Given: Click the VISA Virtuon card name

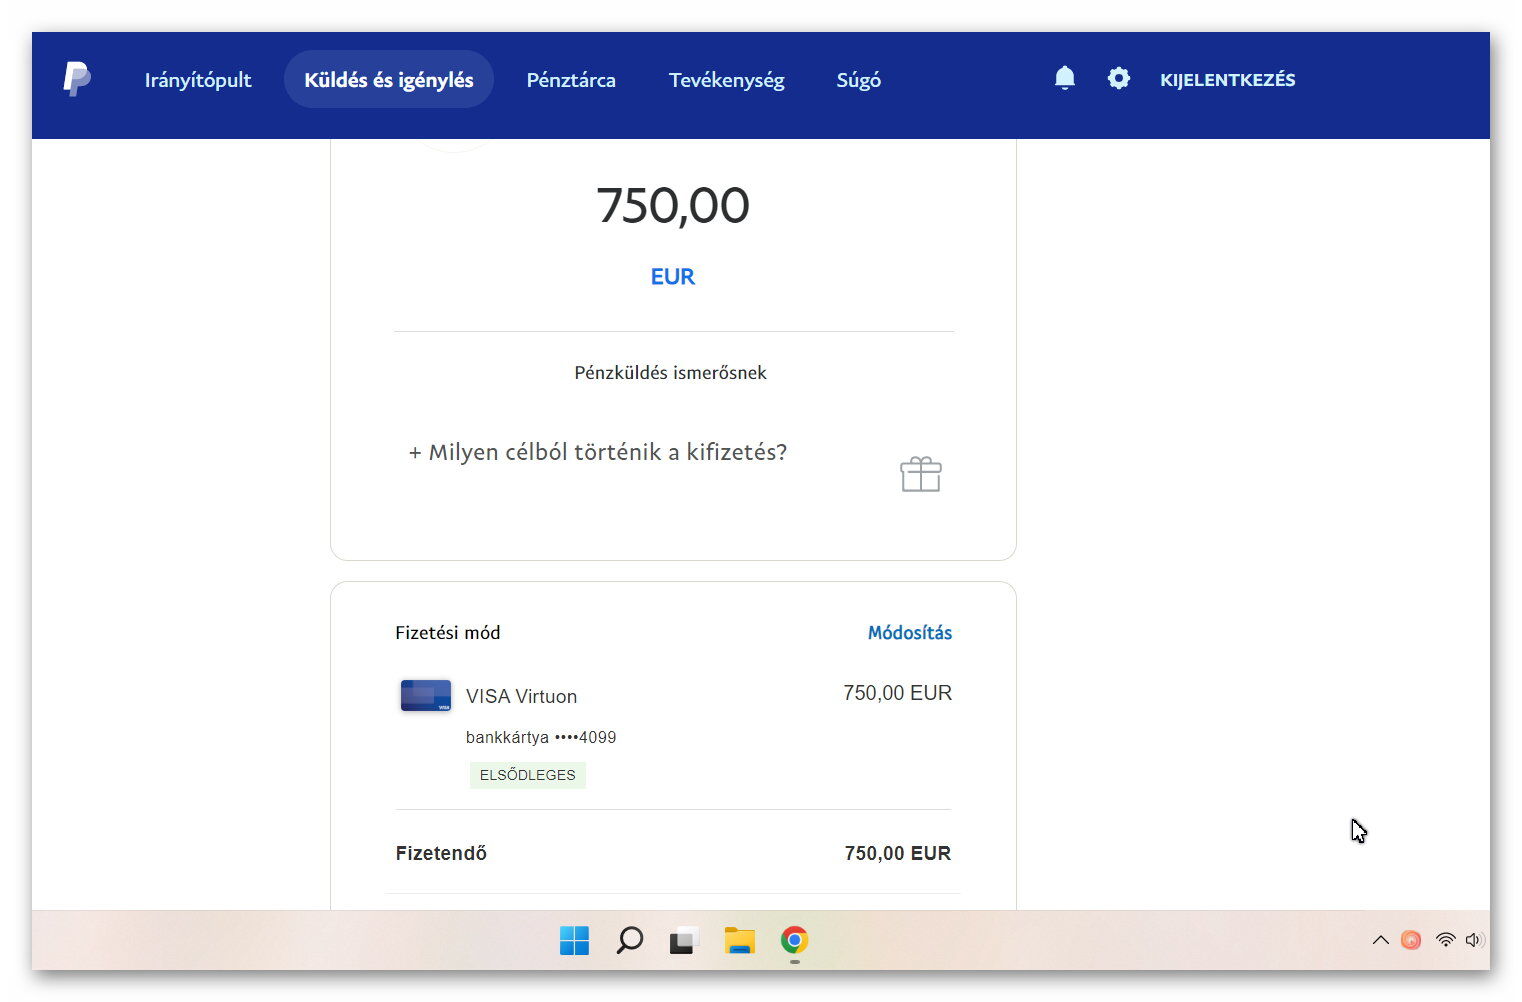Looking at the screenshot, I should coord(521,696).
